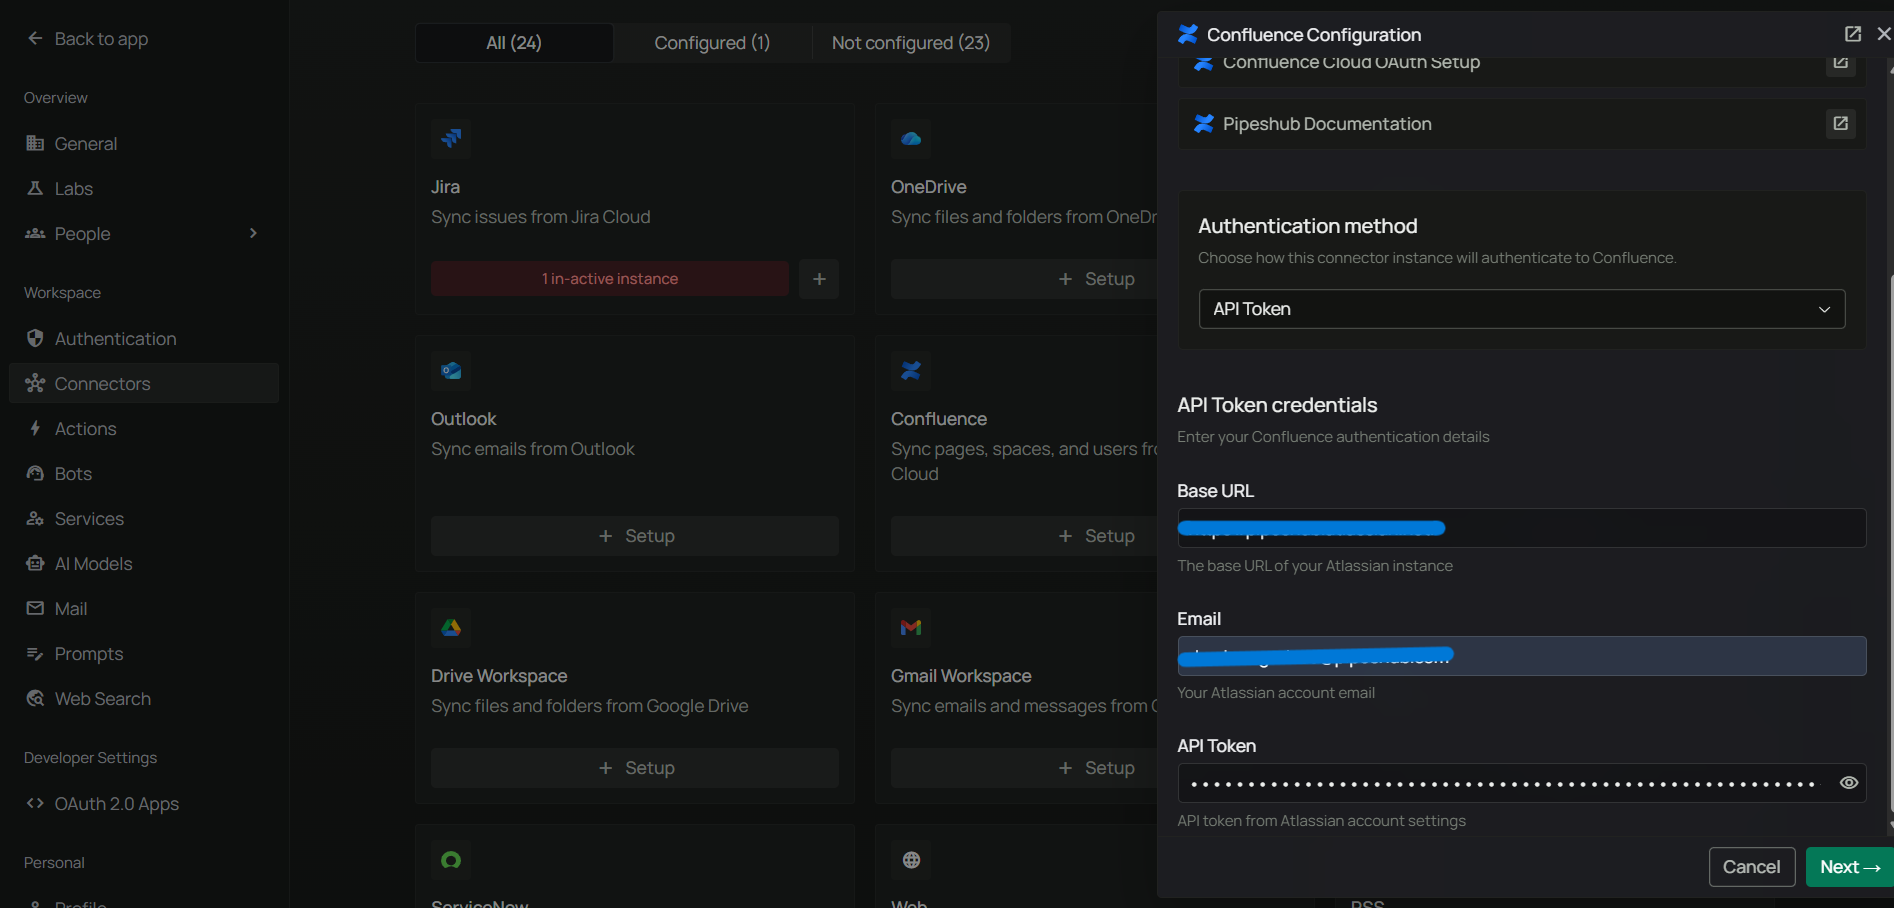Click Setup for Outlook connector

pyautogui.click(x=635, y=536)
